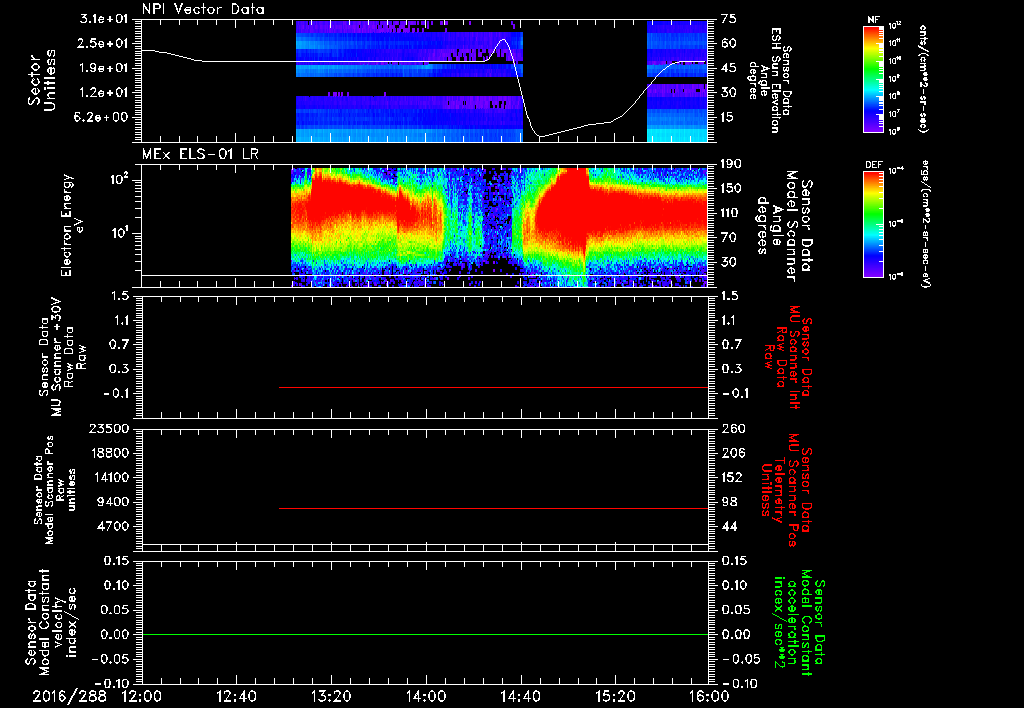Select the 'MEx ELS-01 LR' panel title
This screenshot has height=708, width=1024.
pos(200,154)
